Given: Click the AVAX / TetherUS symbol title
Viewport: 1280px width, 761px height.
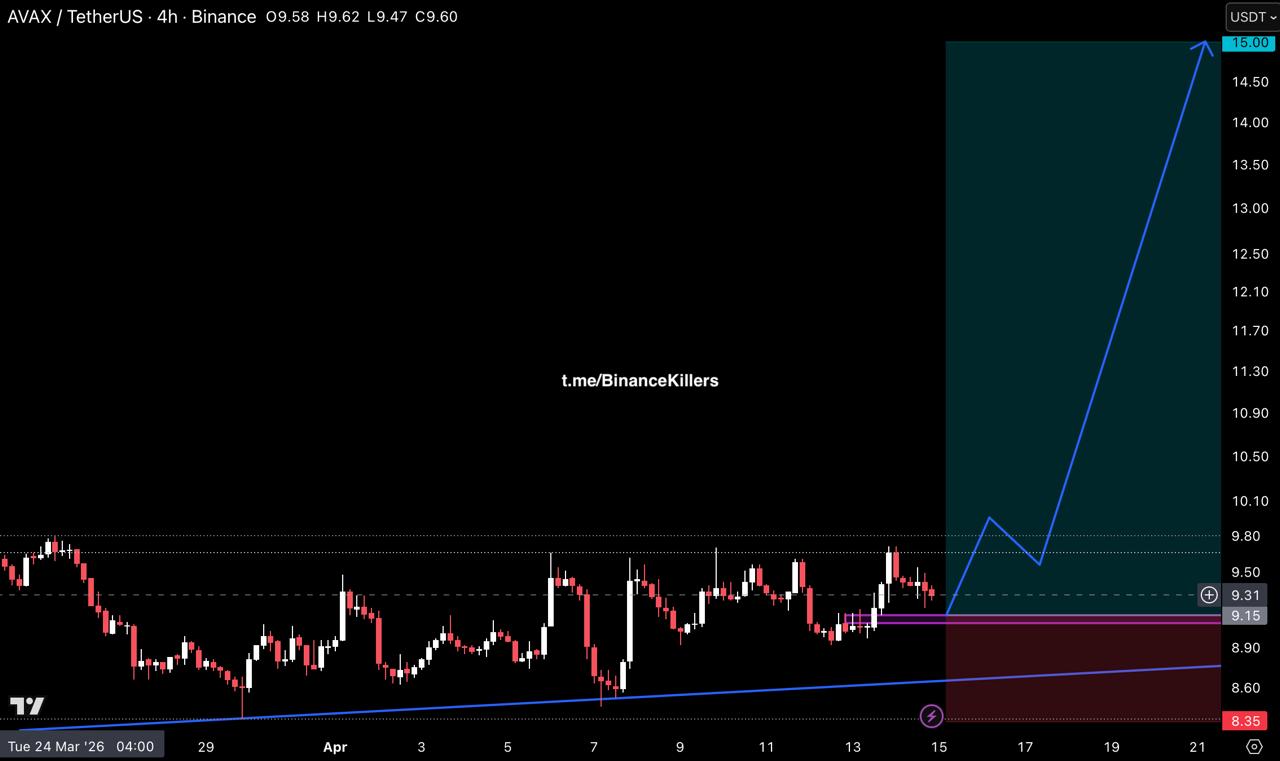Looking at the screenshot, I should 77,17.
